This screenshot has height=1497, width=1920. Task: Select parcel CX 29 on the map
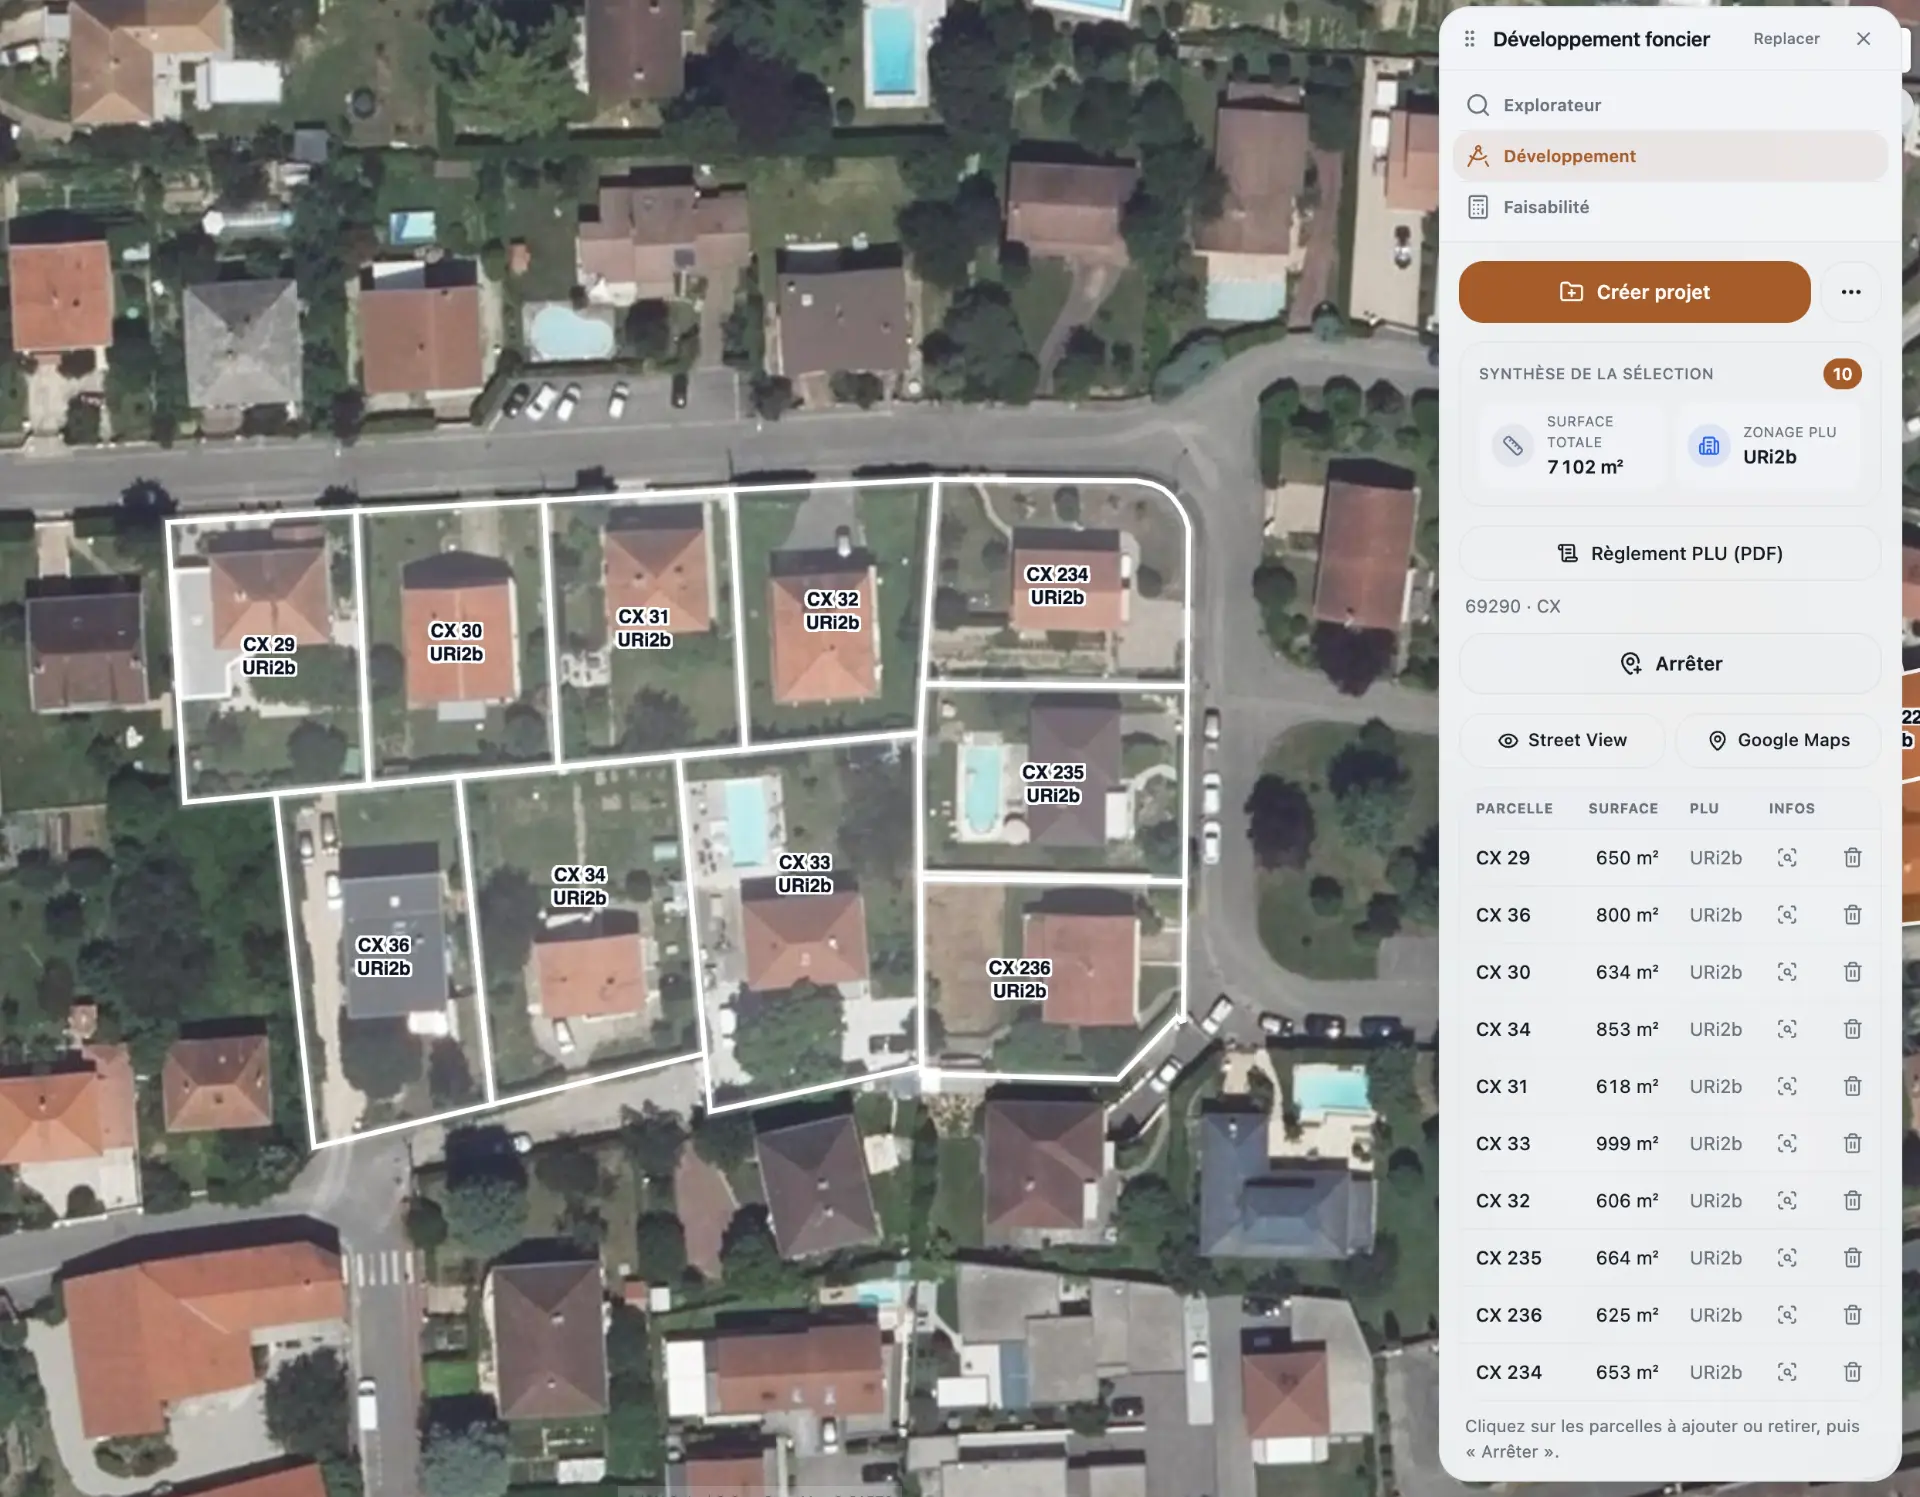269,656
